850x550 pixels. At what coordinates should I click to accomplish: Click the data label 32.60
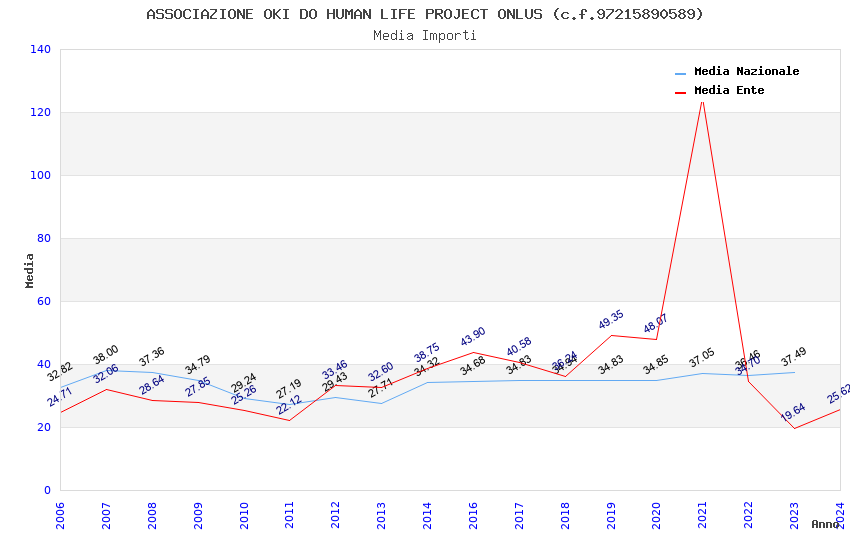point(381,372)
